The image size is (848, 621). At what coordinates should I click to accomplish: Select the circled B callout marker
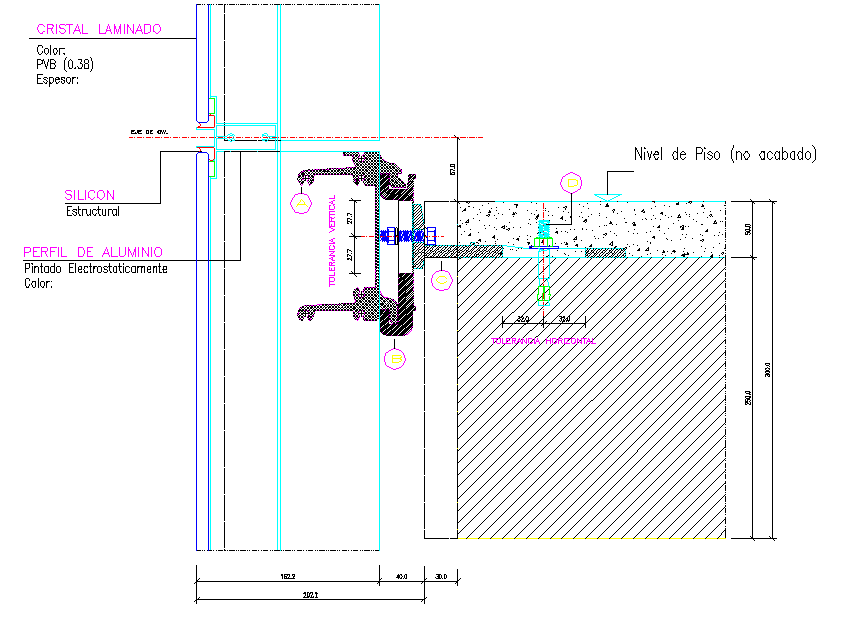(x=396, y=357)
